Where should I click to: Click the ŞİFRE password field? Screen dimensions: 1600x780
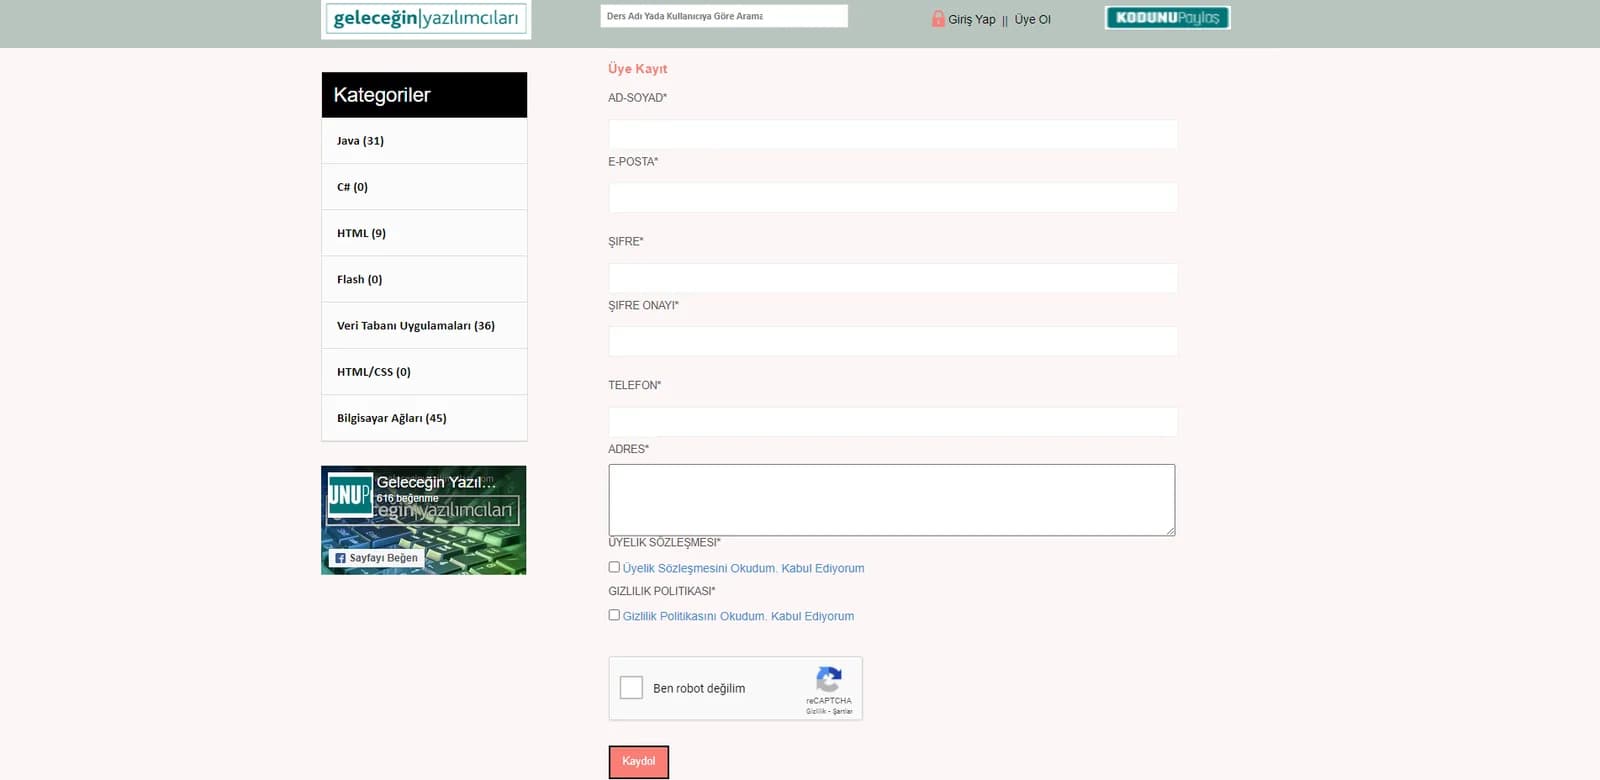893,278
